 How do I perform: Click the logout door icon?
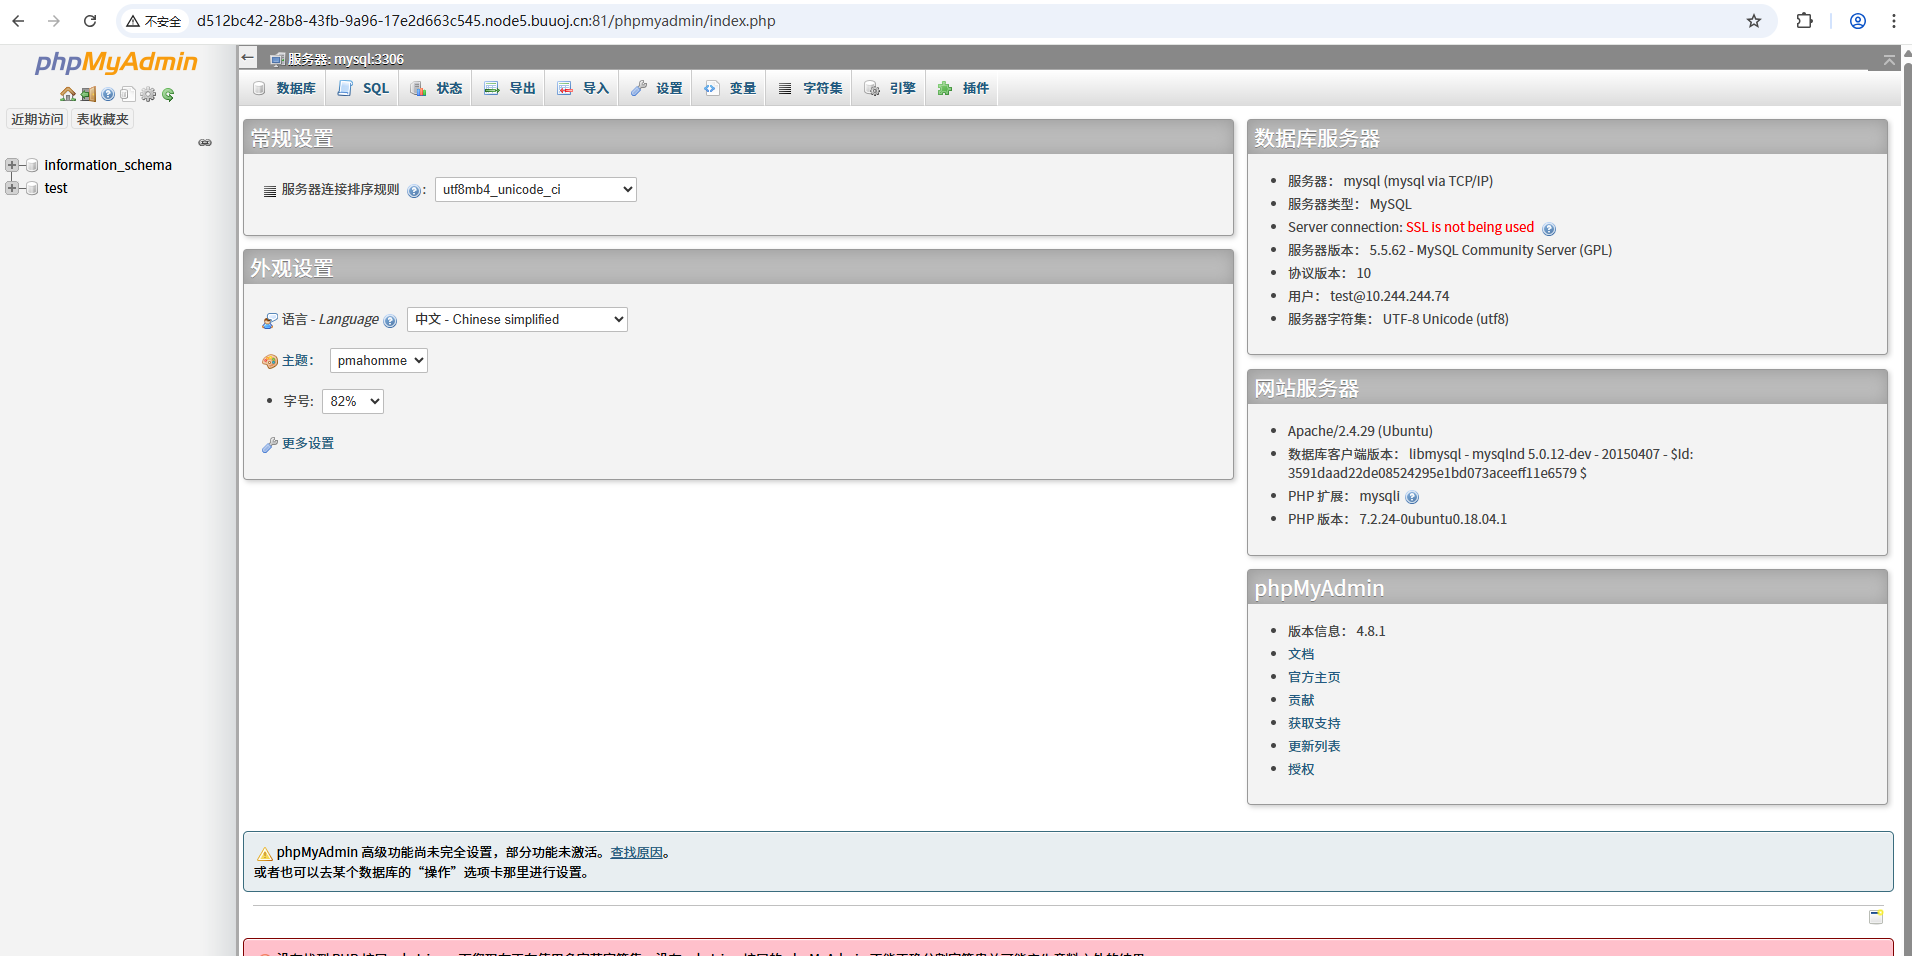88,94
